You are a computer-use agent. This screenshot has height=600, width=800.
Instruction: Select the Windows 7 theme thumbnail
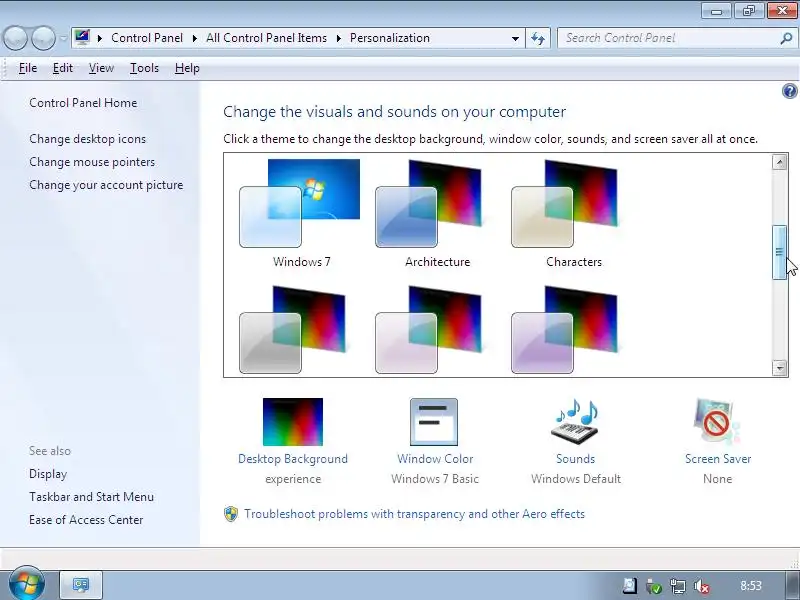300,204
